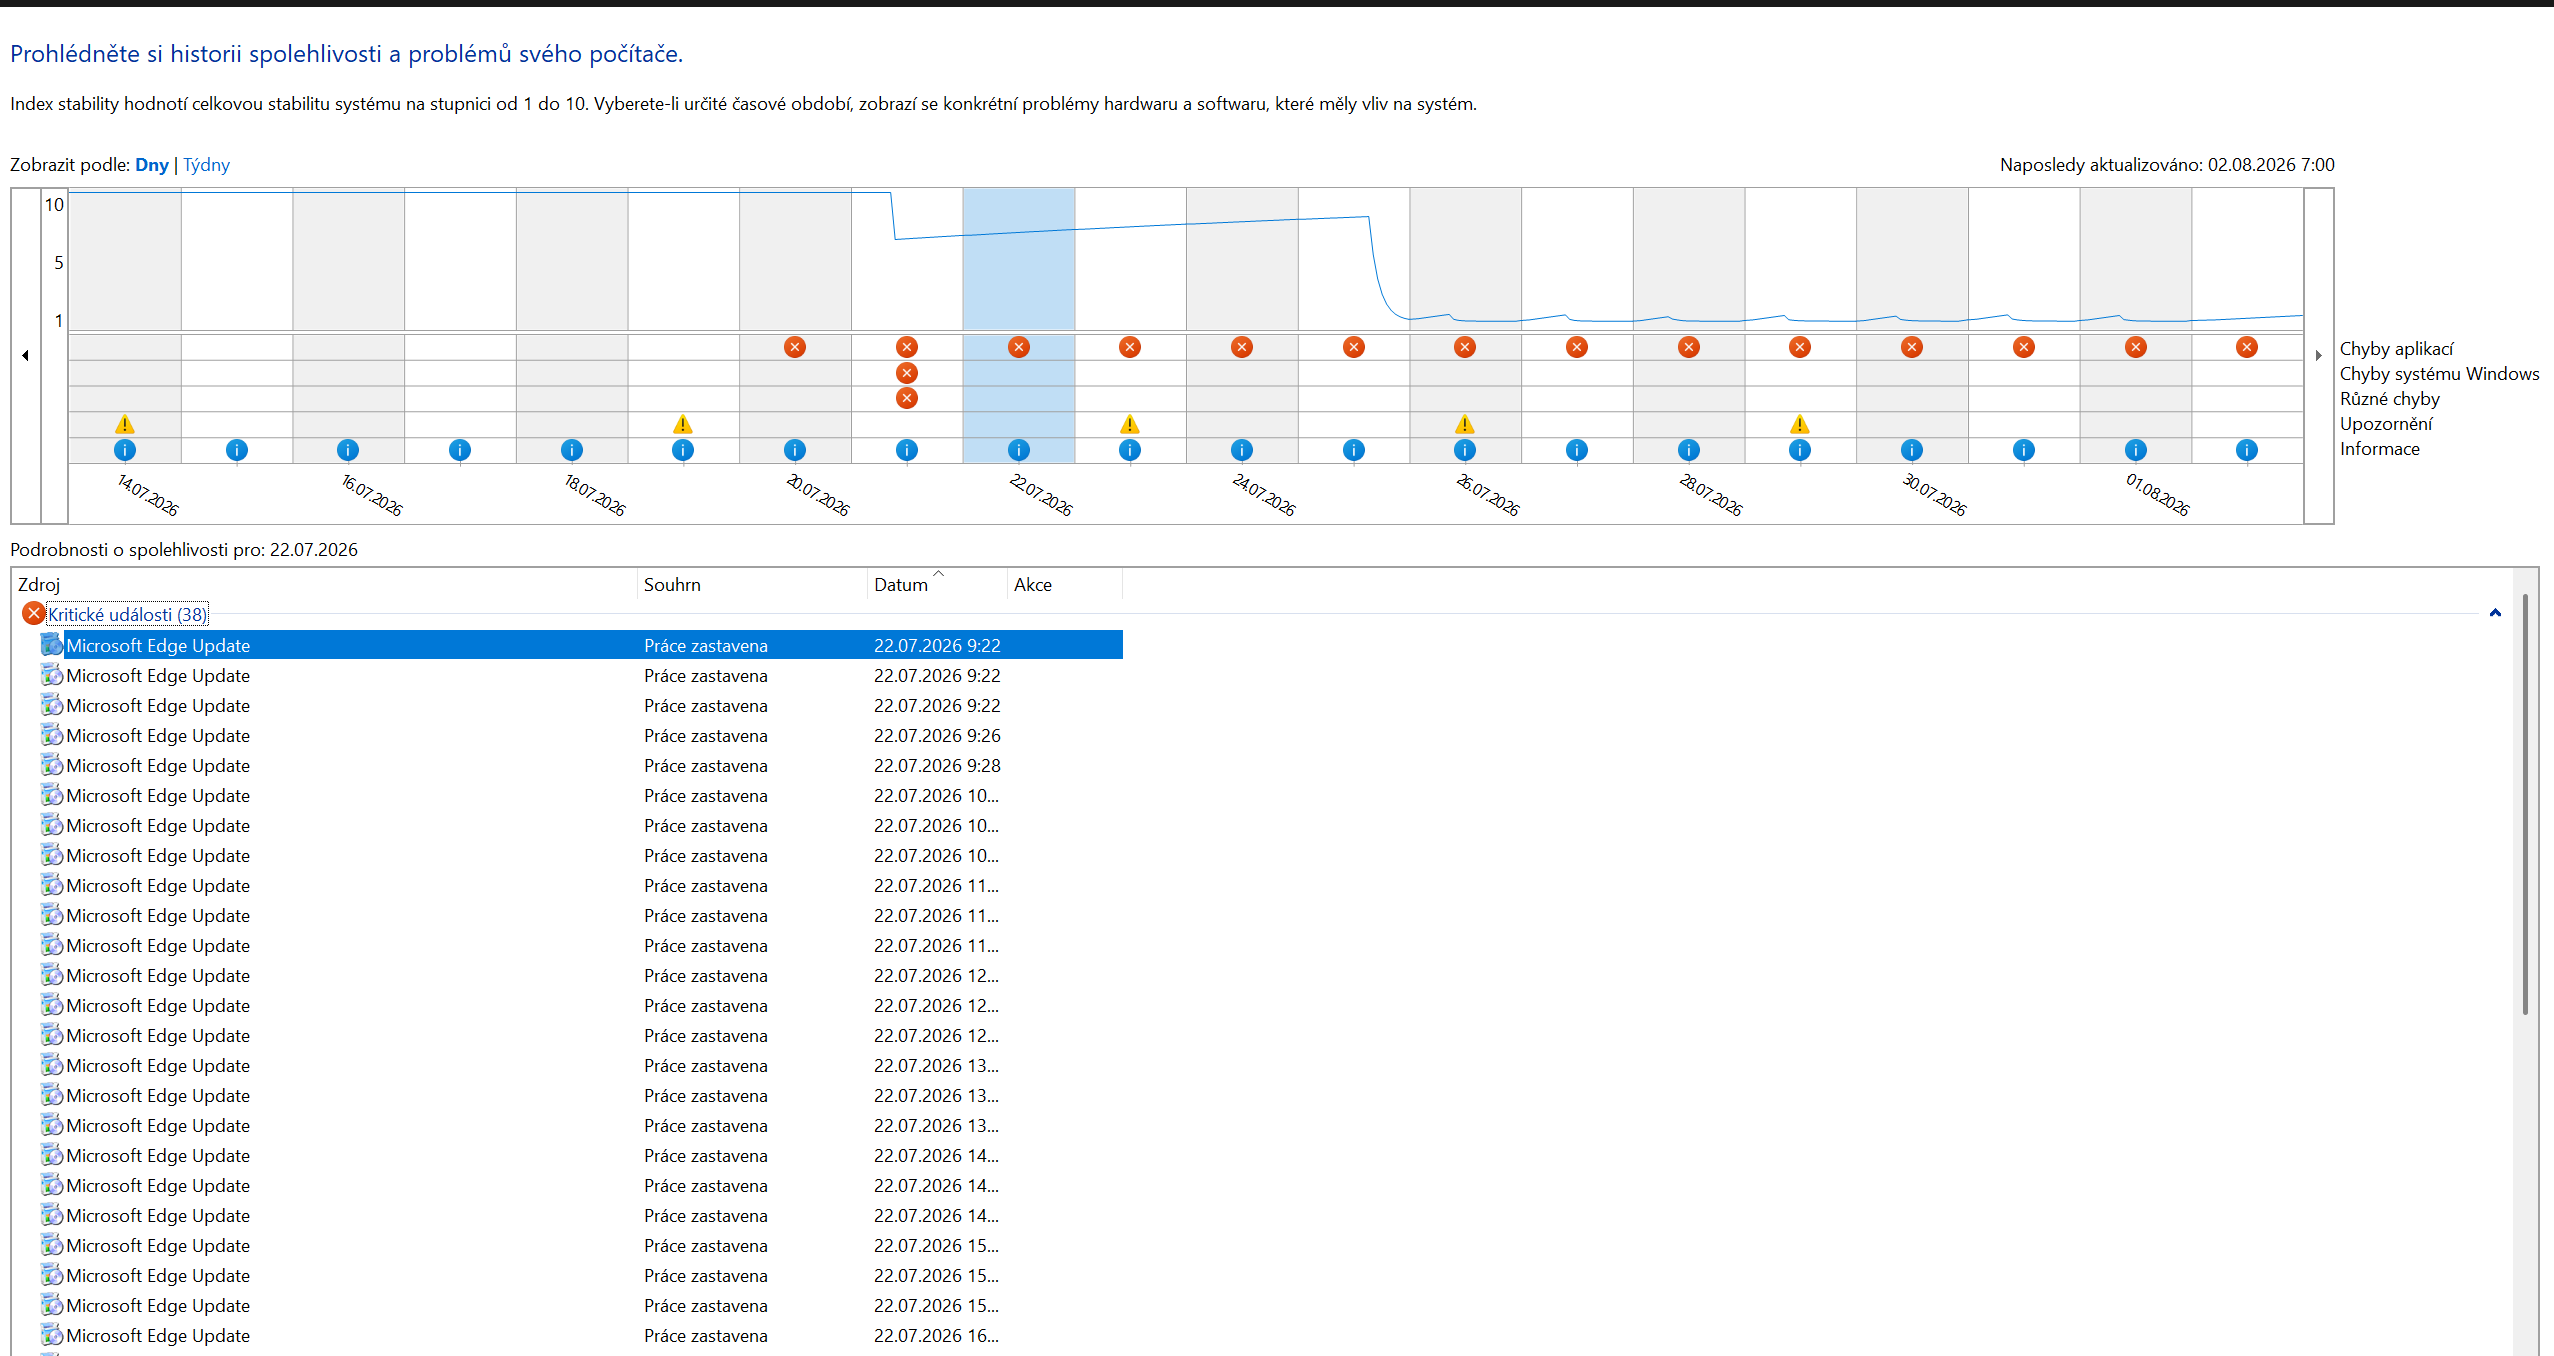Select the Edge Update row dated 22.07.2026 9:28
This screenshot has height=1356, width=2554.
[x=582, y=765]
